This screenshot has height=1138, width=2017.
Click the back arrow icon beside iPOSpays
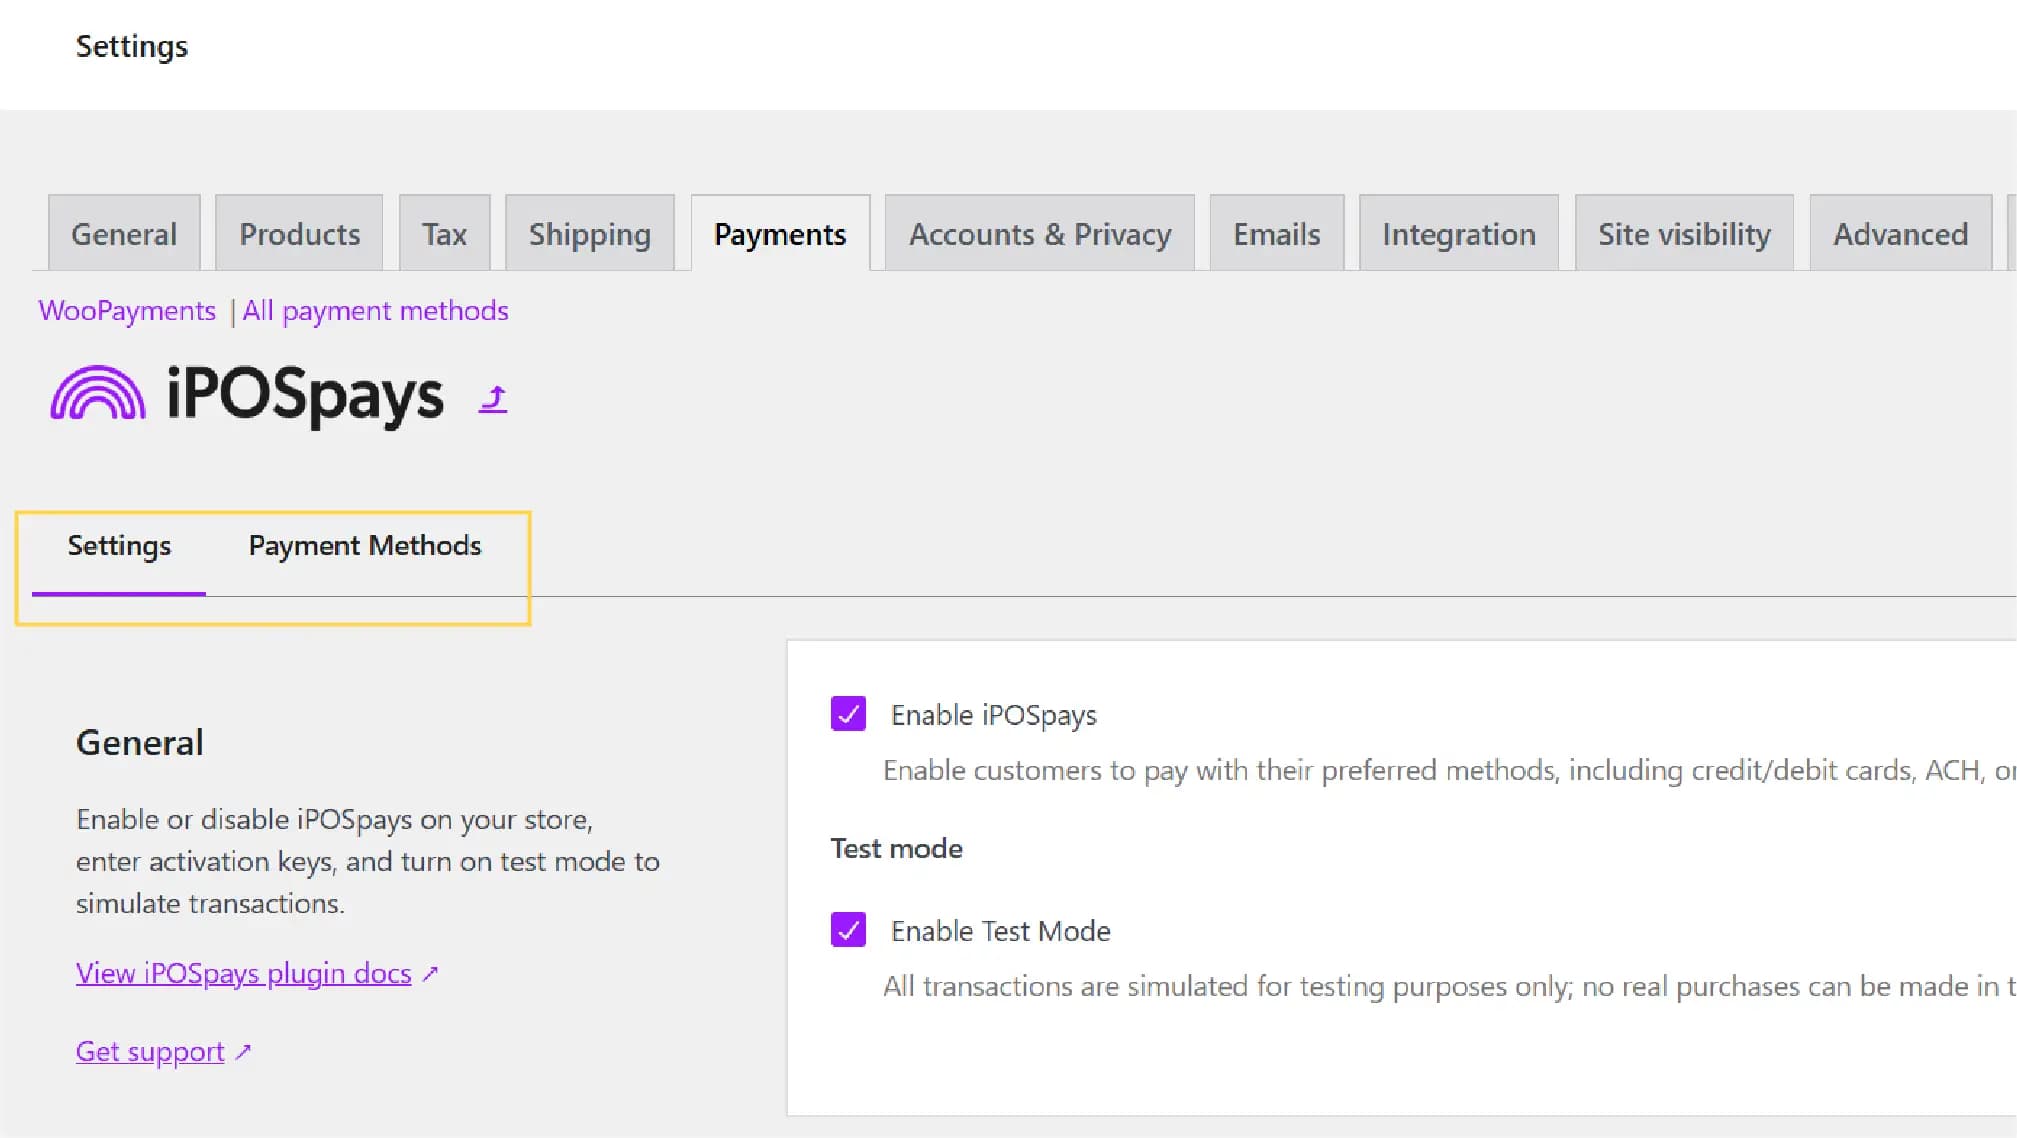[x=493, y=398]
